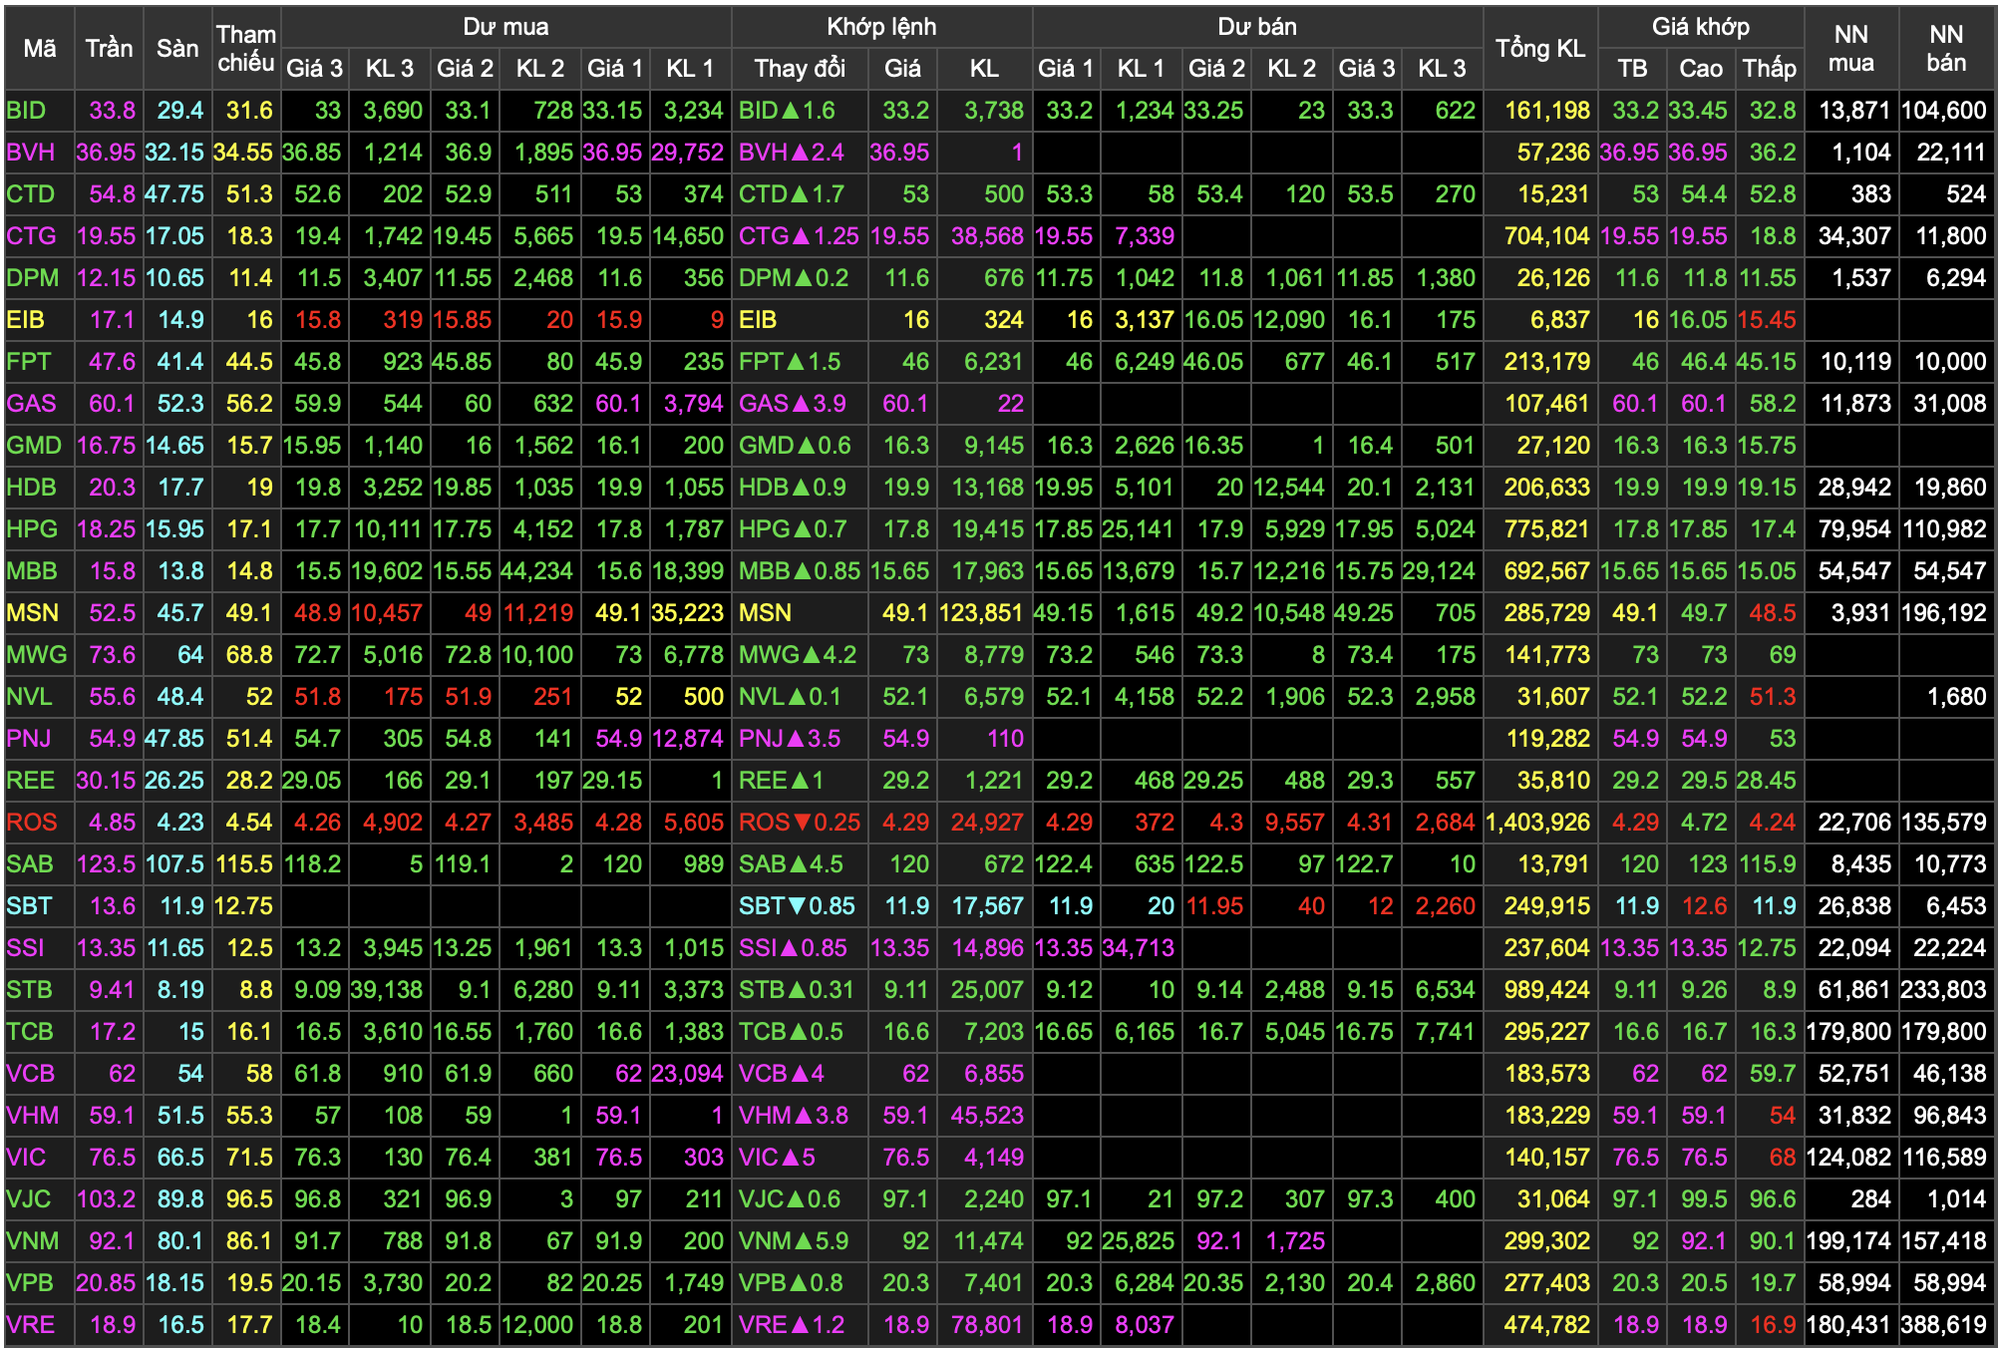Click the GMD ticker
Screen dimensions: 2000x1348
34,445
